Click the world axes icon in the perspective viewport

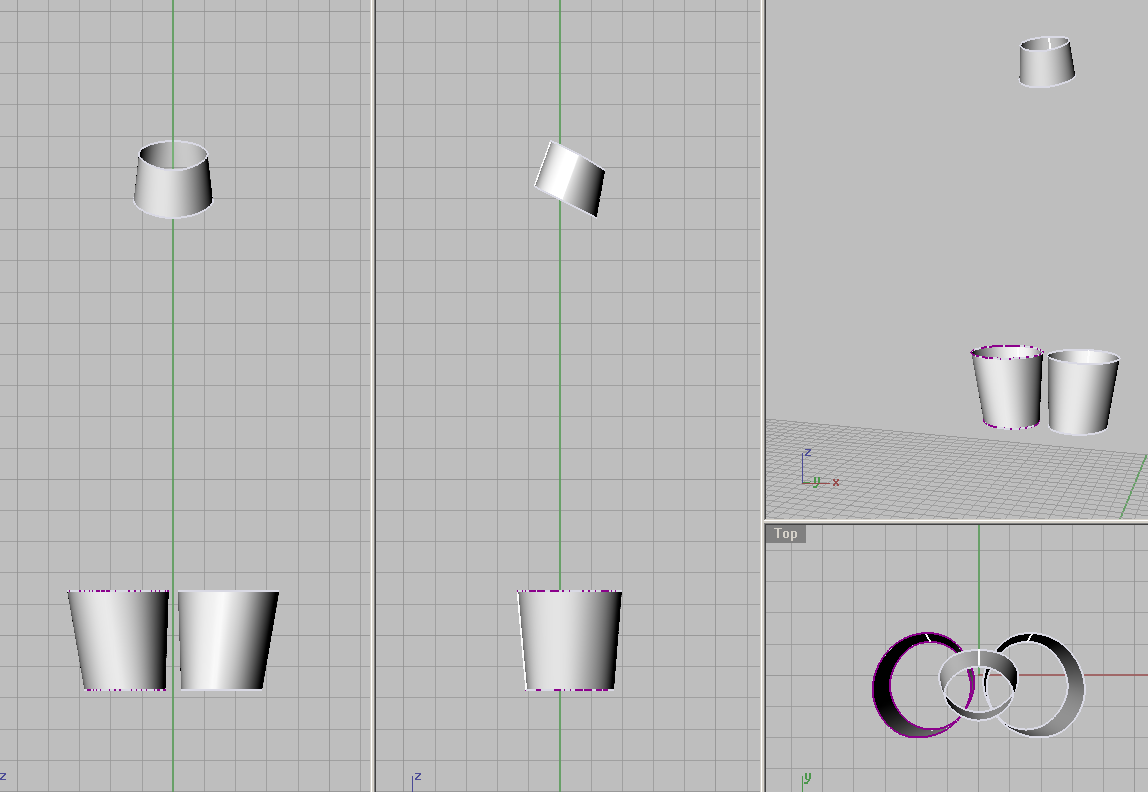[819, 469]
